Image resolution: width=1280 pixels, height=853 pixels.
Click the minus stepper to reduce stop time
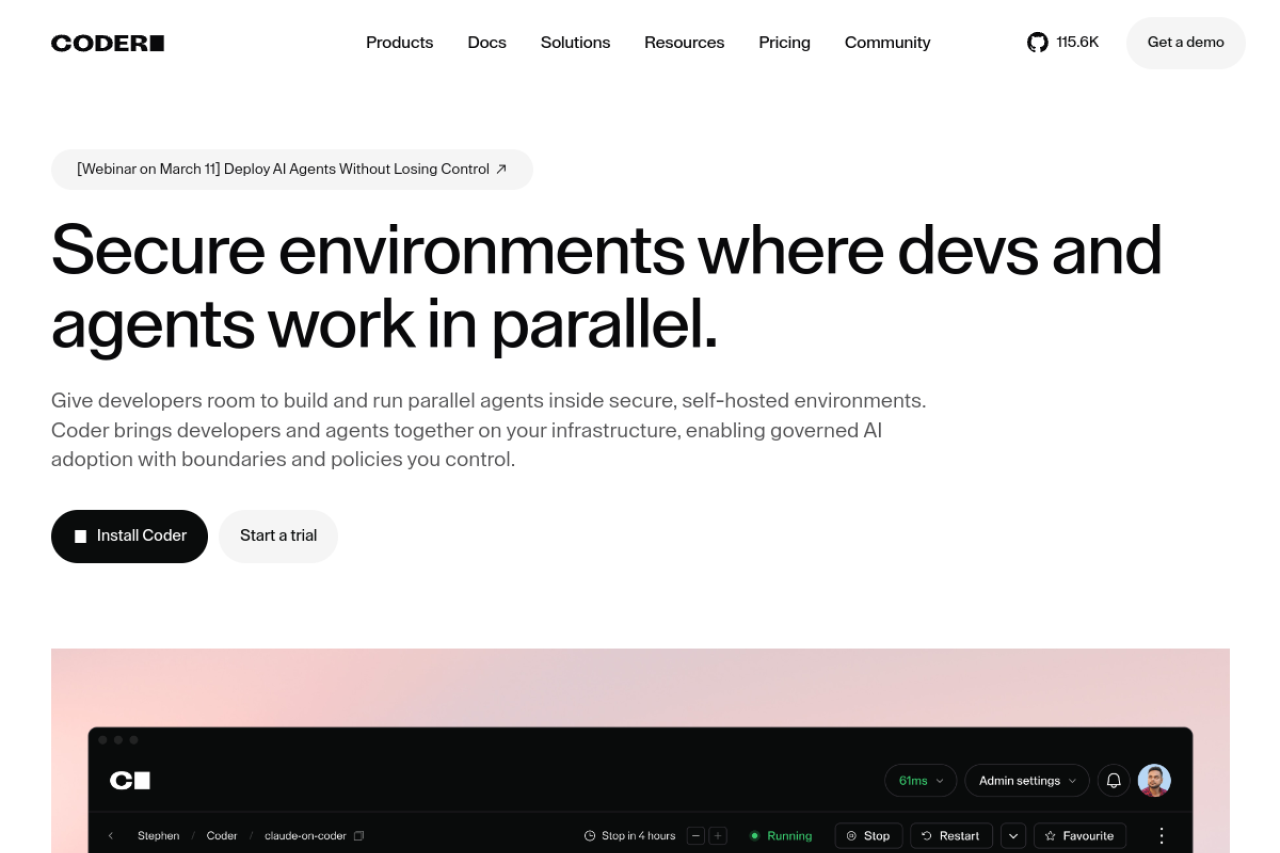(x=696, y=835)
